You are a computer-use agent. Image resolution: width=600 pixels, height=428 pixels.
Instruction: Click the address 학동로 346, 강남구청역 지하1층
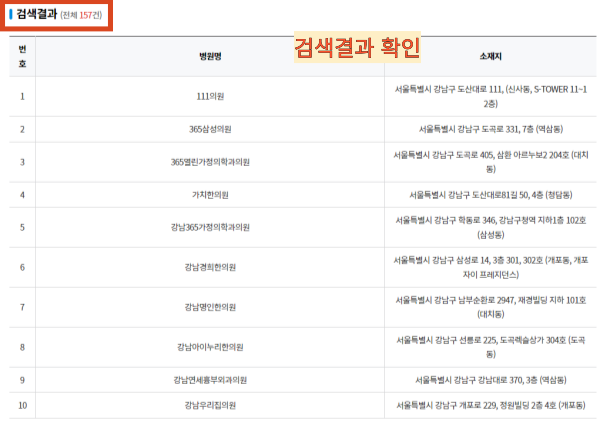click(x=491, y=228)
